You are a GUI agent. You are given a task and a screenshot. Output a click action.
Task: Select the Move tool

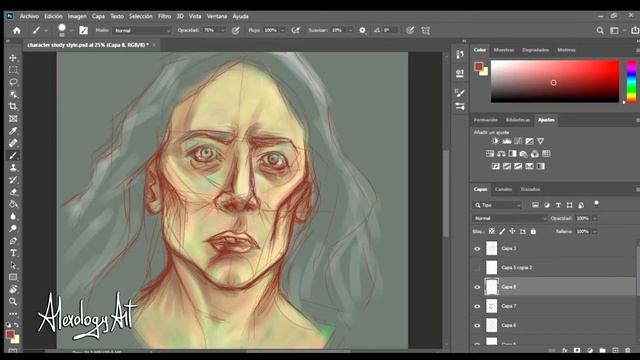pos(13,58)
